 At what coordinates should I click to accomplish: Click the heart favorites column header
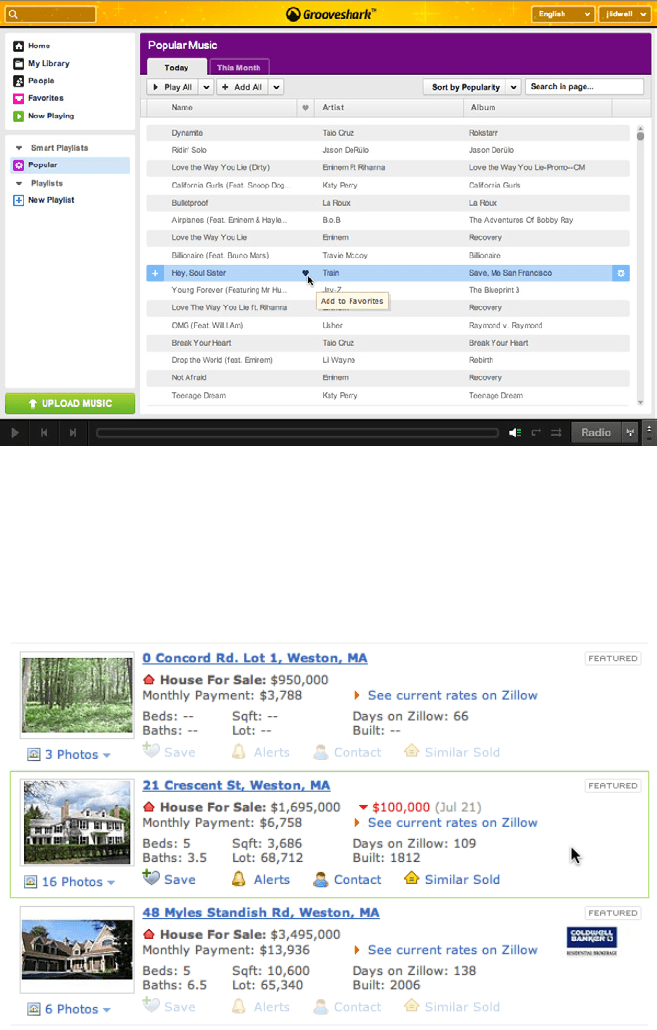[306, 108]
